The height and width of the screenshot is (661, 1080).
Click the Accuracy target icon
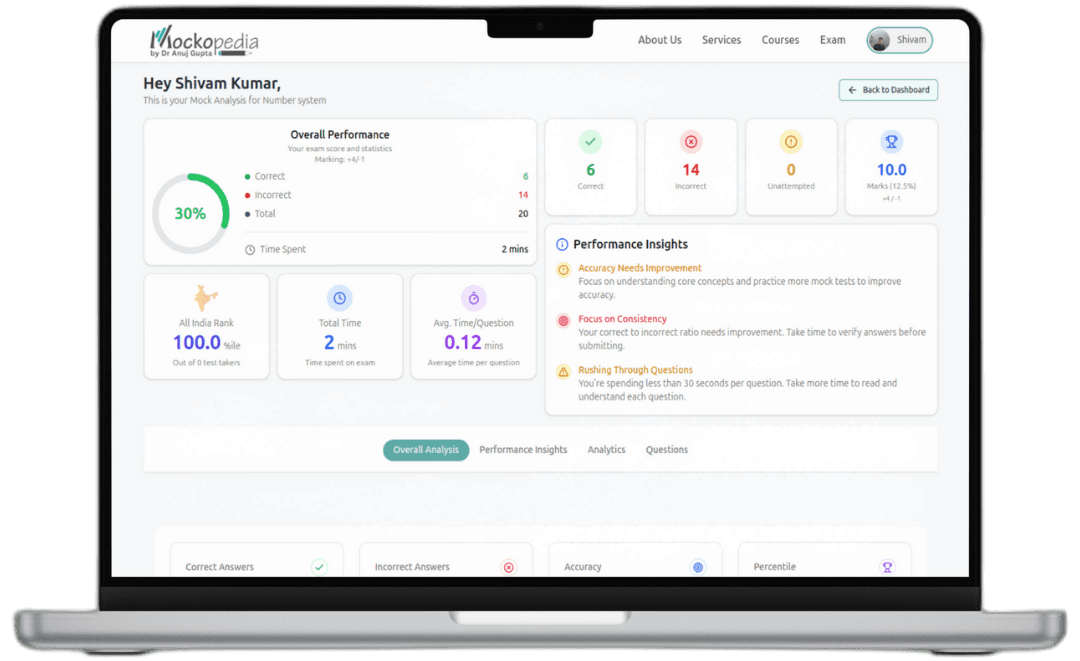click(698, 567)
